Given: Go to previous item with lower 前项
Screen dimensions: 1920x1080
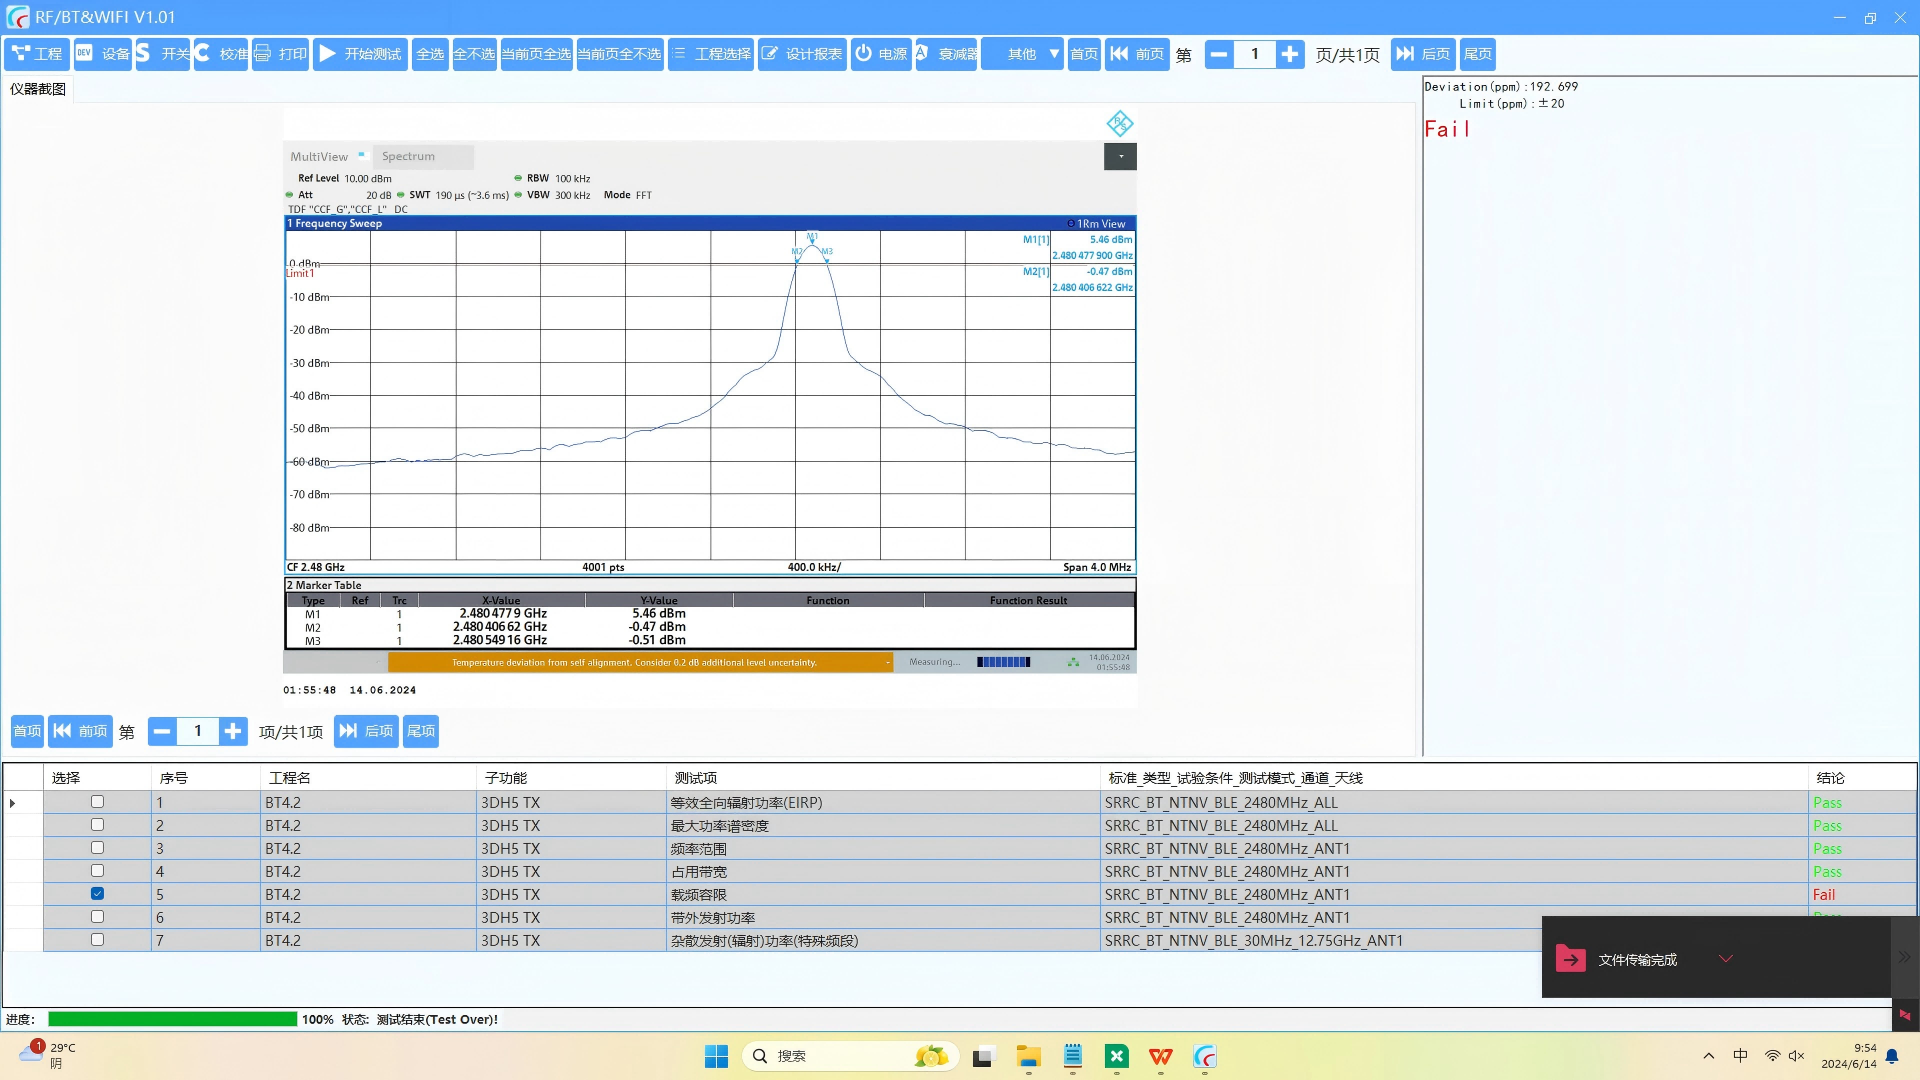Looking at the screenshot, I should (x=80, y=731).
